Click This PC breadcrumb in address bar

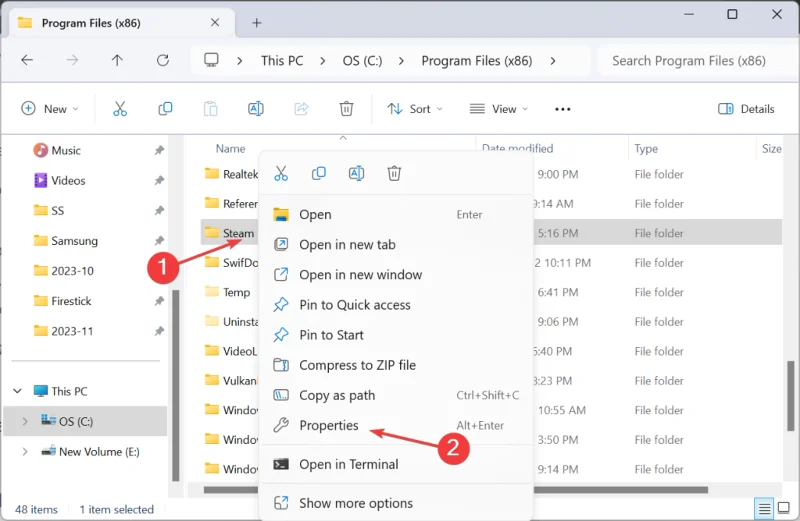click(x=282, y=61)
